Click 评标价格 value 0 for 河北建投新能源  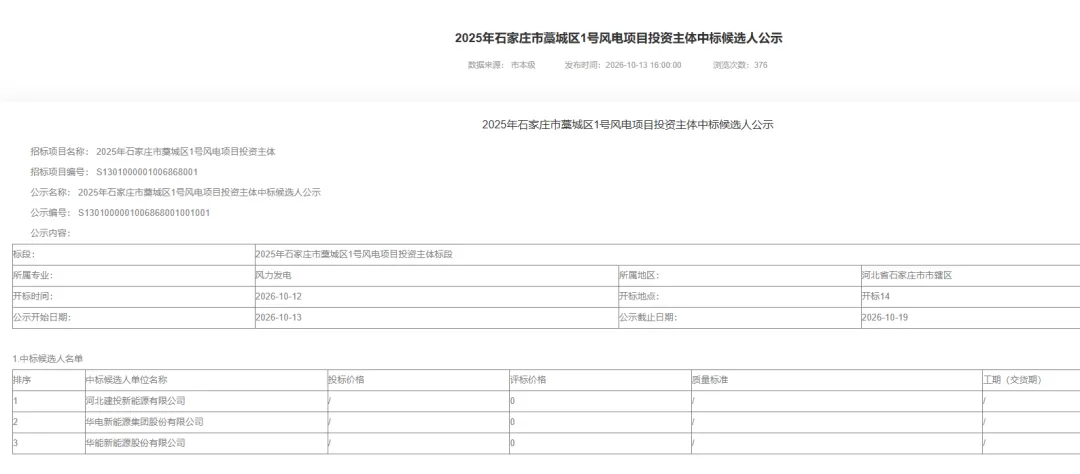[x=600, y=401]
